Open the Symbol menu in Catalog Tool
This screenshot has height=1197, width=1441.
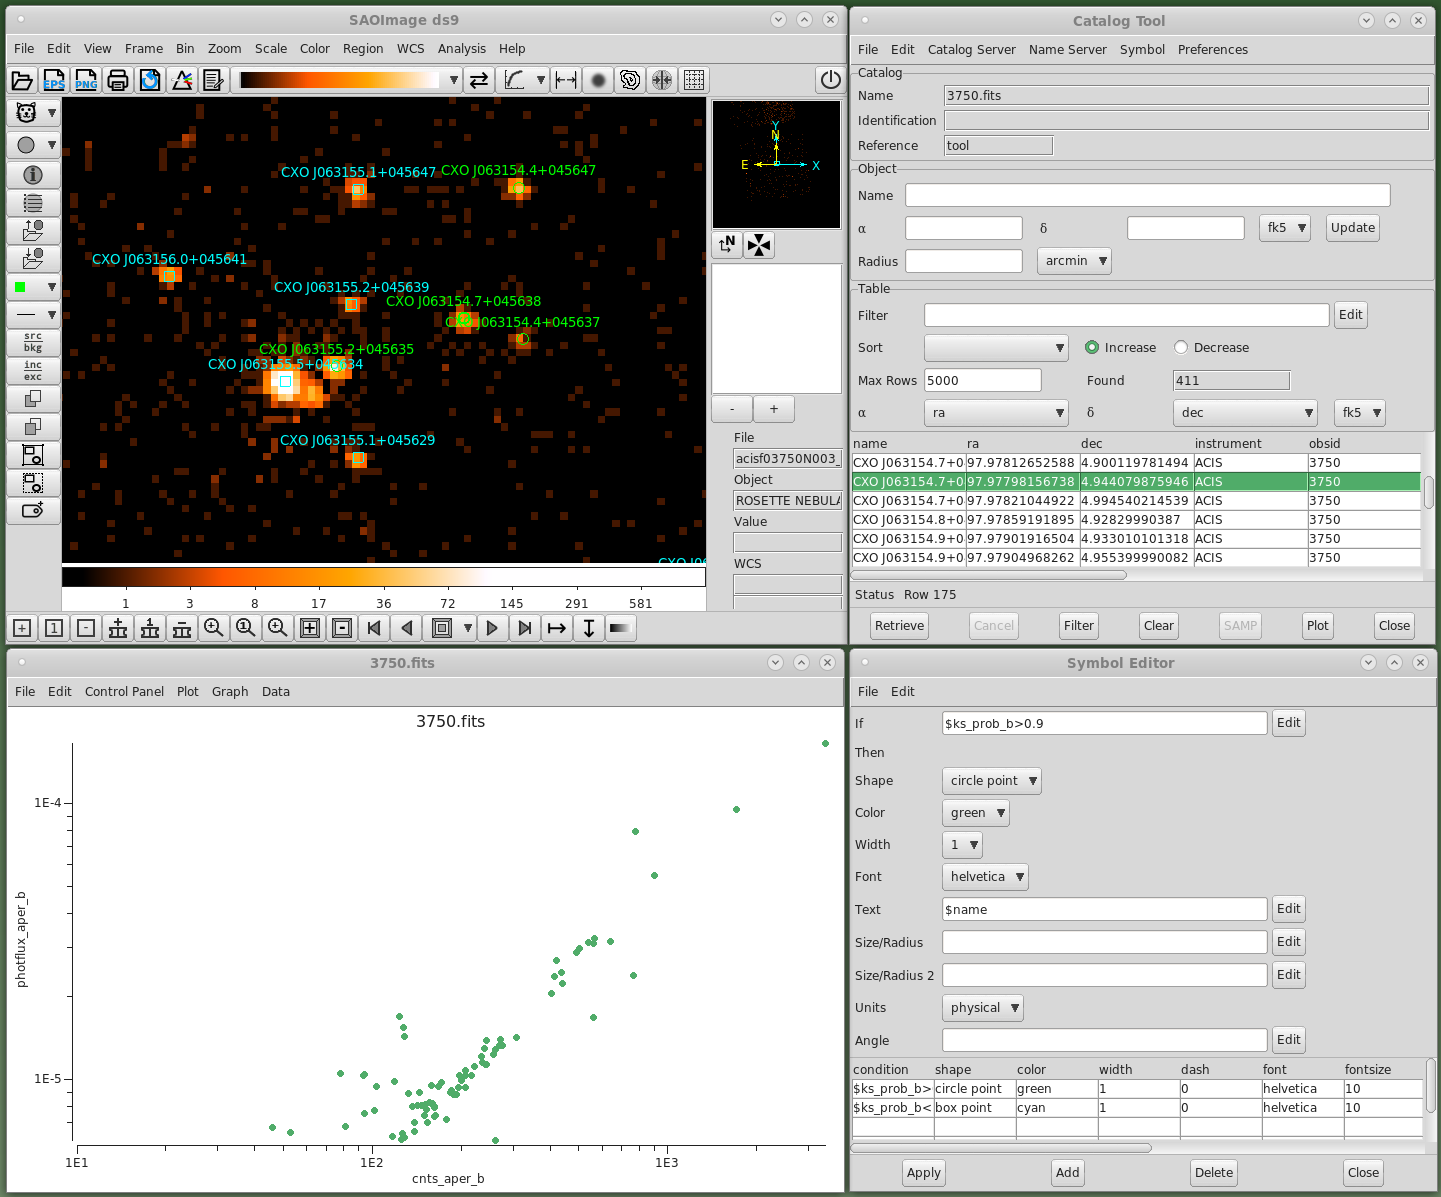tap(1142, 49)
